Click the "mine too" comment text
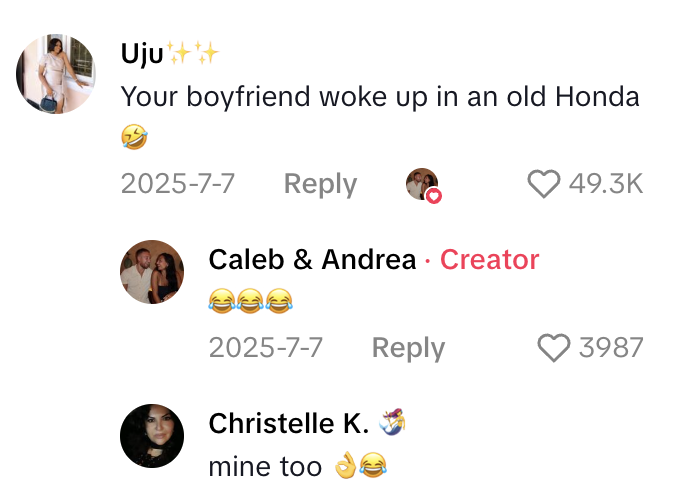 point(265,465)
